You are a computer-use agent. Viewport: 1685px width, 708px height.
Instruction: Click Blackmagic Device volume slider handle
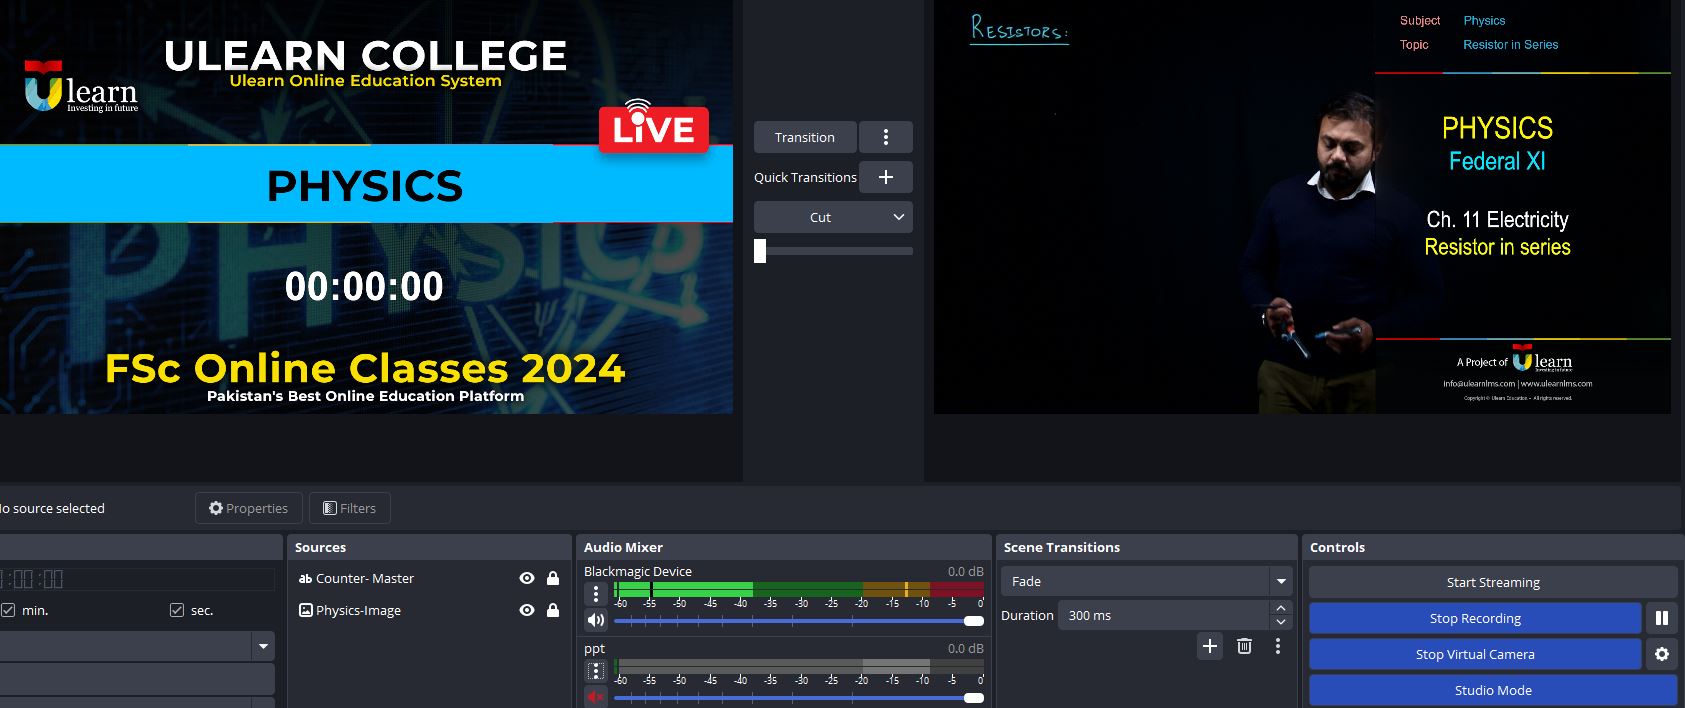pyautogui.click(x=973, y=621)
